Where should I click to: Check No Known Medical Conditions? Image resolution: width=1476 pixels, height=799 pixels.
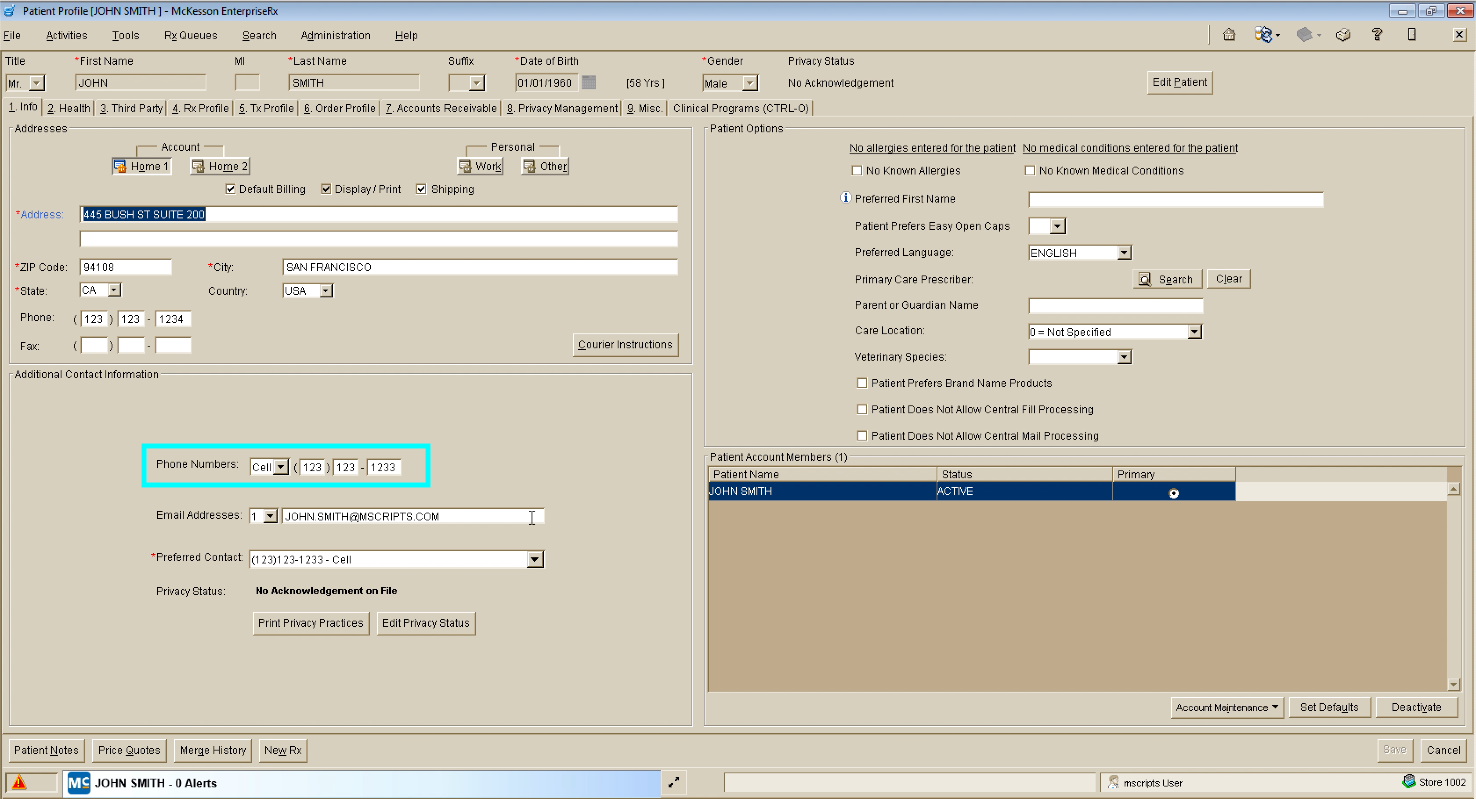(1030, 171)
